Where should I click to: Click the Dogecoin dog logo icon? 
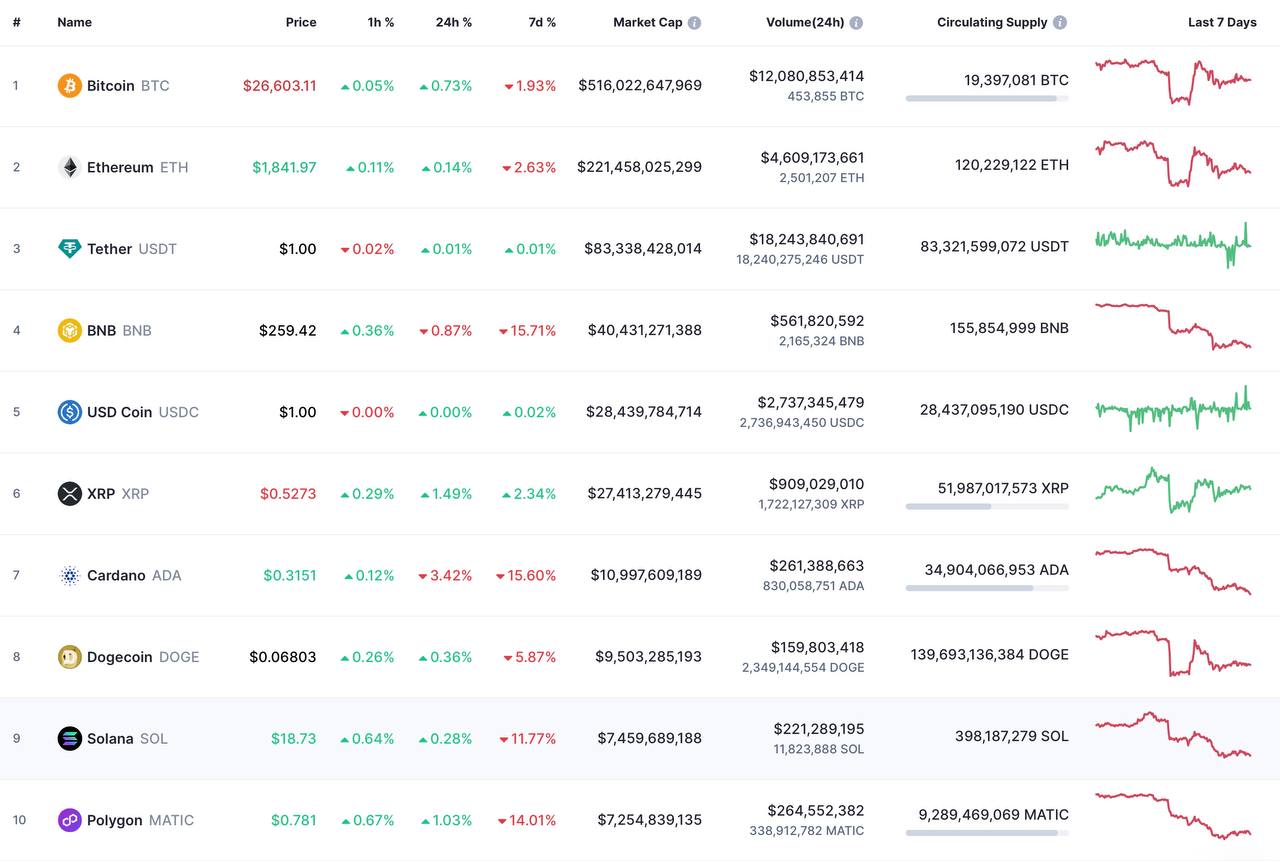(x=69, y=657)
